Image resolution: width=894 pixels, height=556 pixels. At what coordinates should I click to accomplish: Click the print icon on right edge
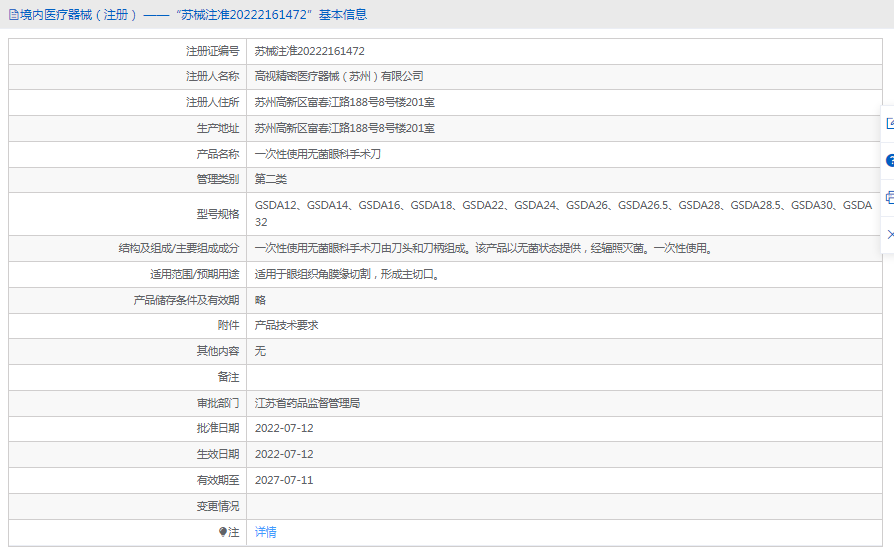(889, 197)
